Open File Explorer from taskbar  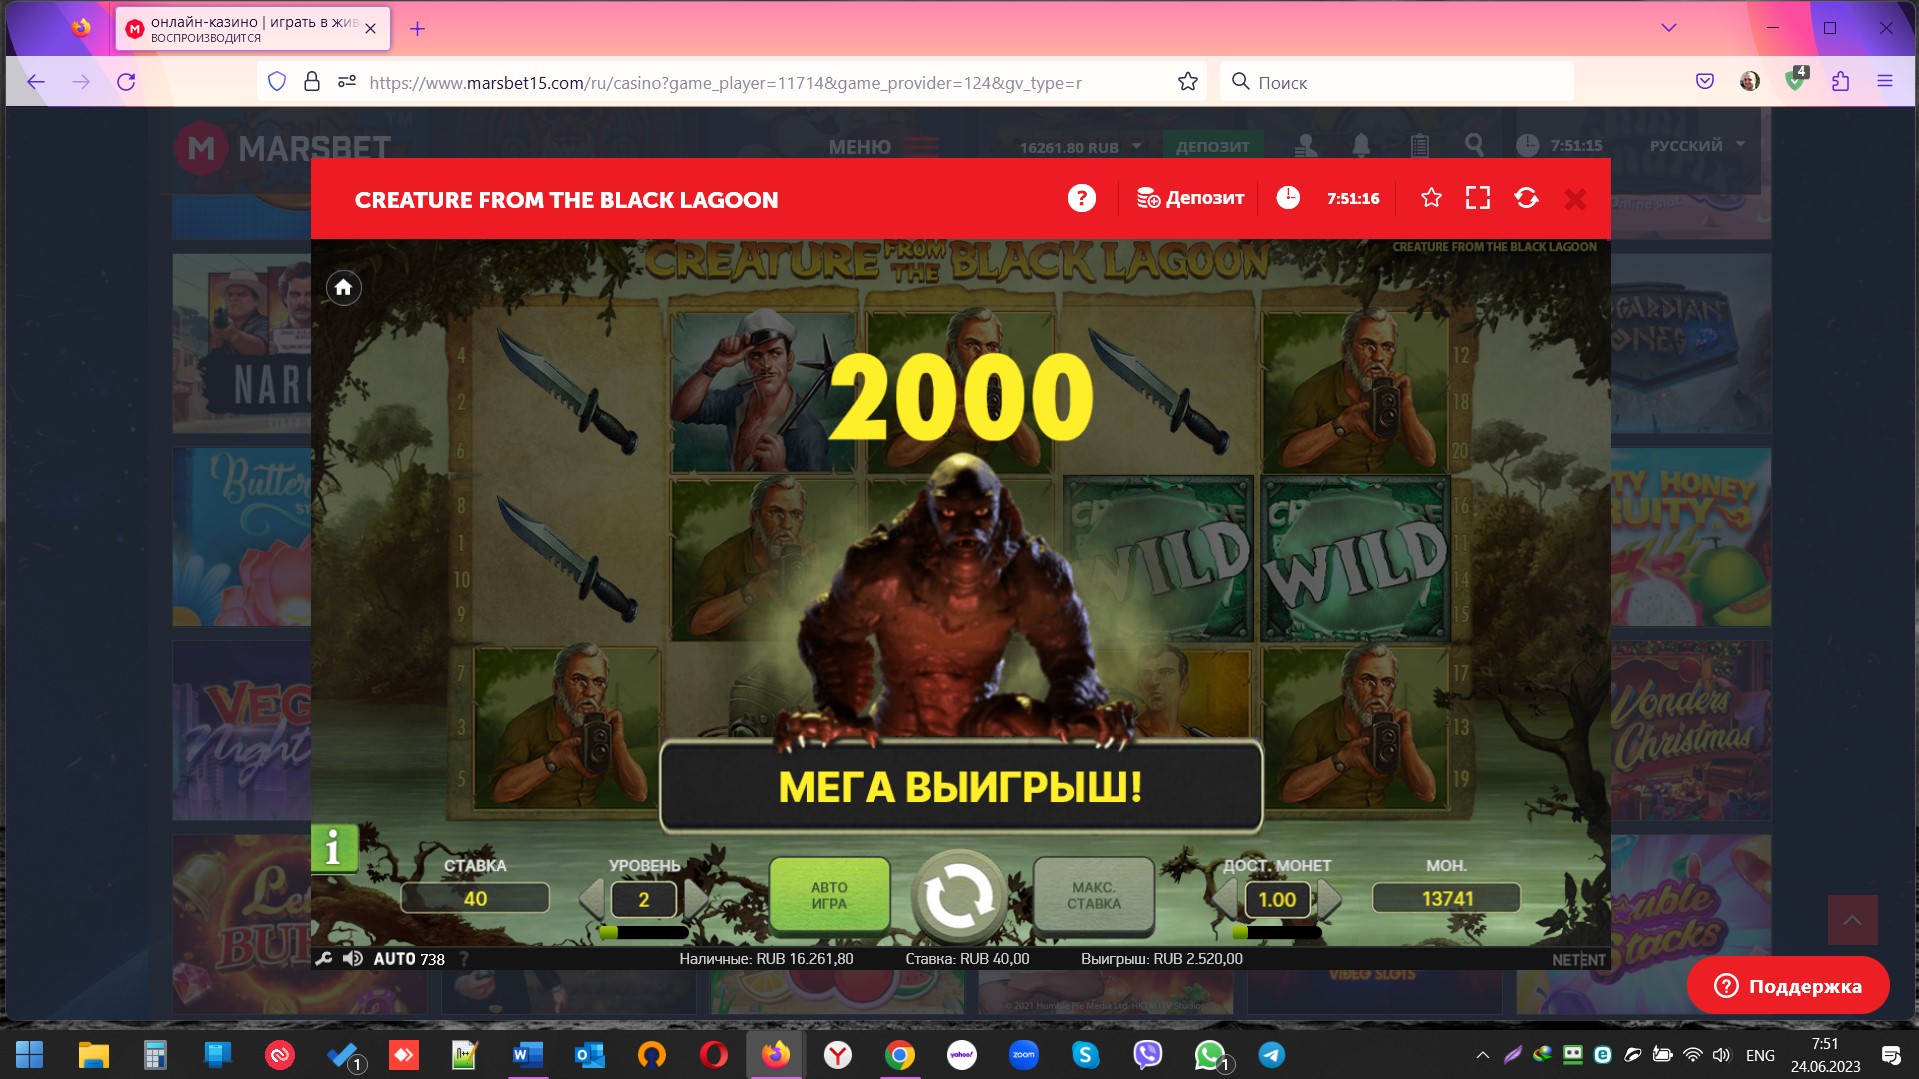pyautogui.click(x=93, y=1054)
